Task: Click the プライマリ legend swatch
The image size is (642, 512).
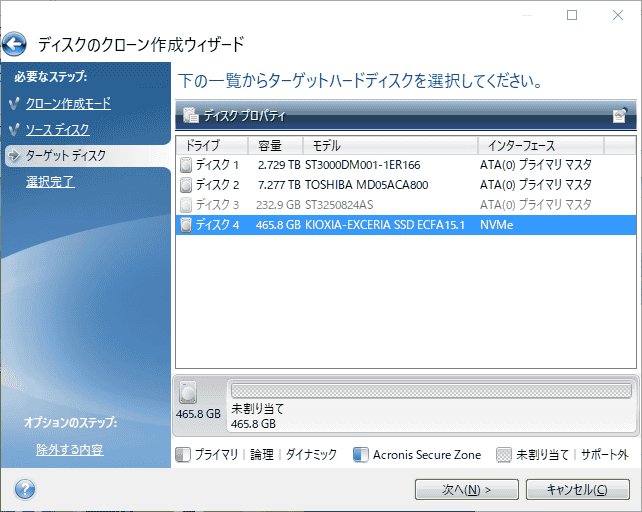Action: [183, 455]
